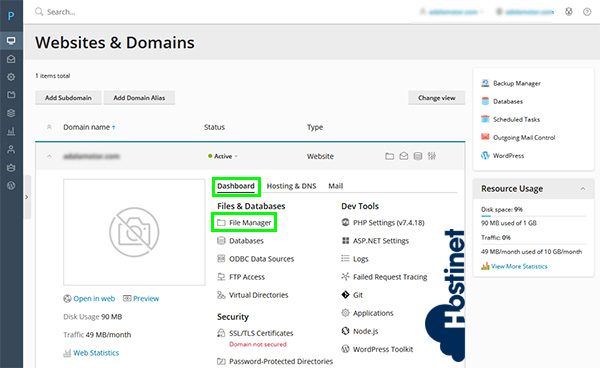Screen dimensions: 600x368
Task: Collapse the Resource Usage panel
Action: coord(583,189)
